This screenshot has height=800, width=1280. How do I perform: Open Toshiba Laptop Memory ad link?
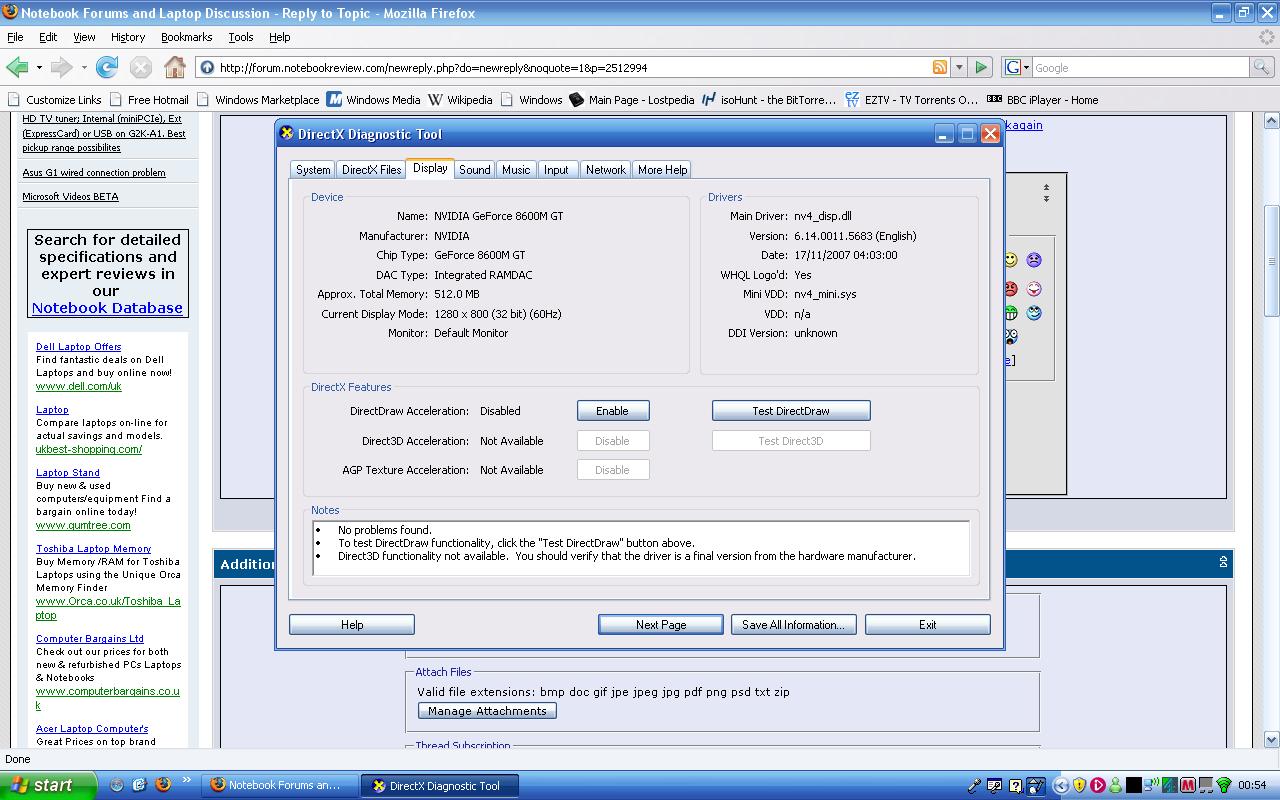point(93,549)
